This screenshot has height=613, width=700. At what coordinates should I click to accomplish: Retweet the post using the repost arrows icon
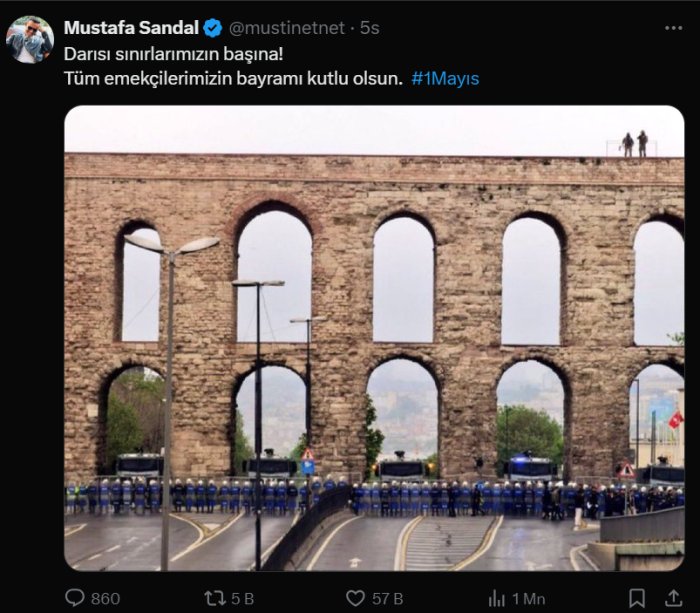pyautogui.click(x=215, y=598)
